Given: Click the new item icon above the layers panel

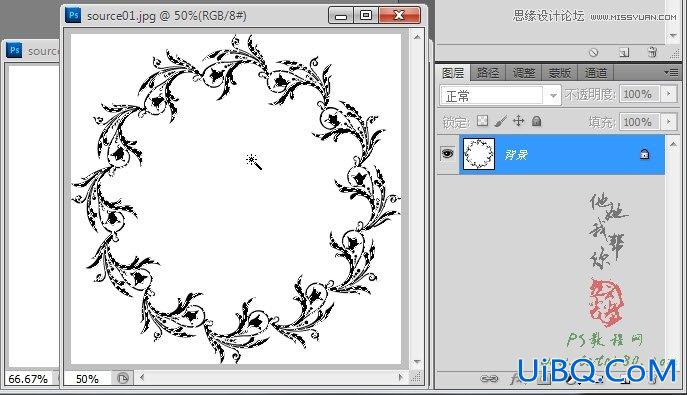Looking at the screenshot, I should (x=624, y=53).
